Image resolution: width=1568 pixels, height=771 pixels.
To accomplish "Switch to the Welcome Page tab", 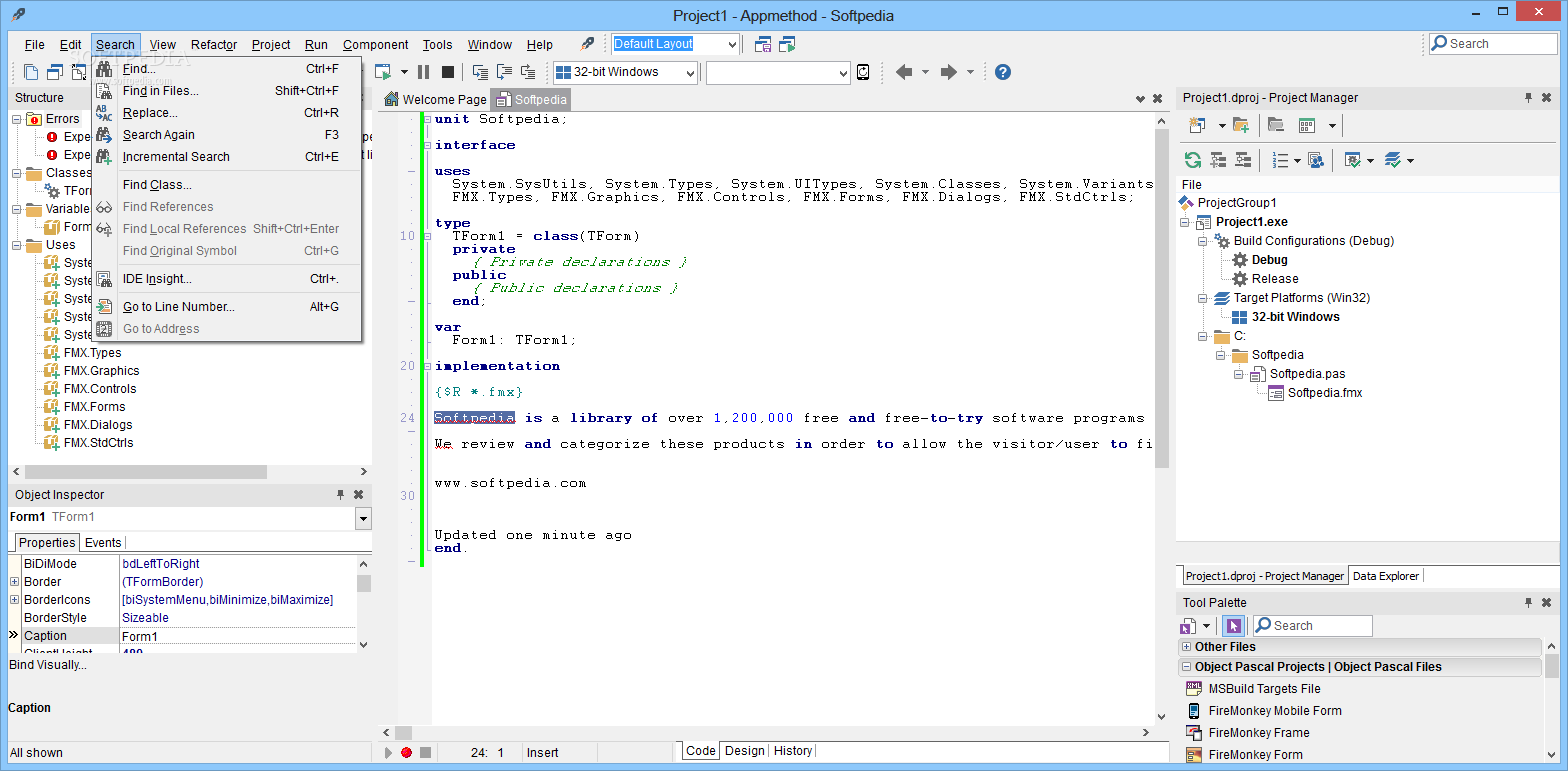I will (x=436, y=99).
